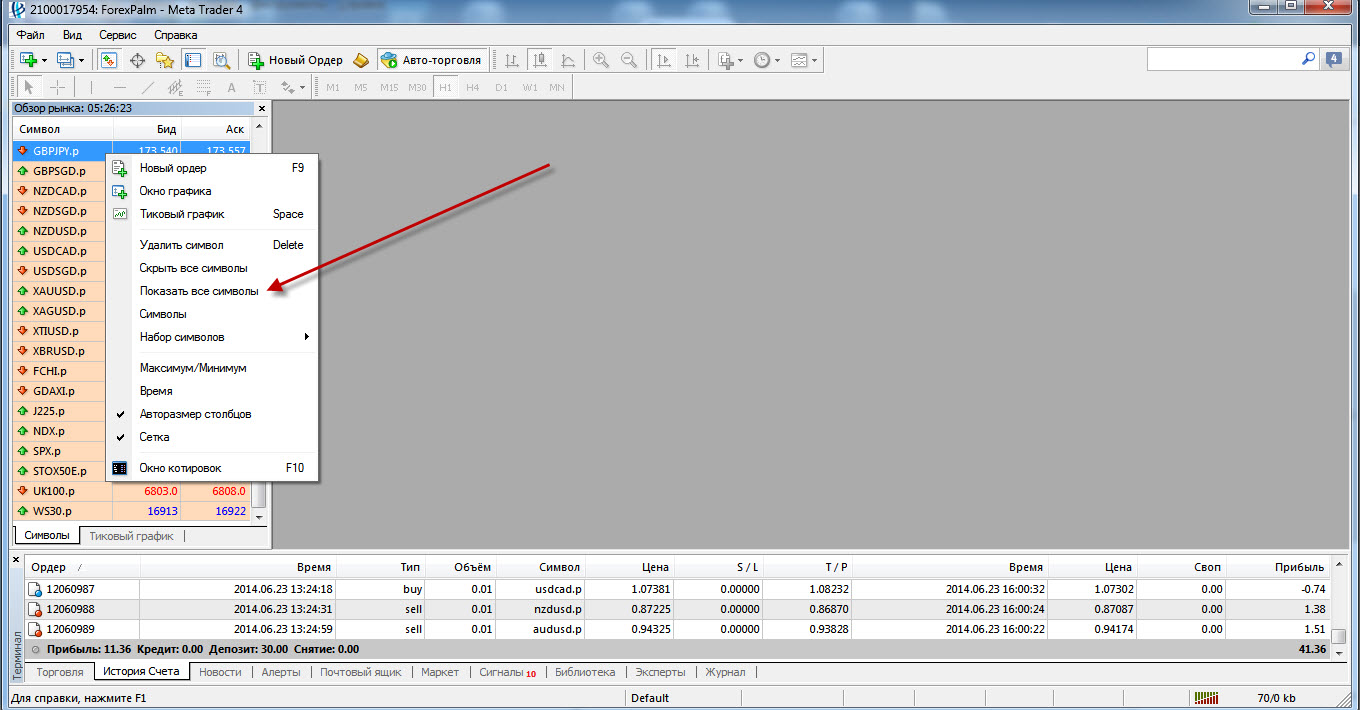Screen dimensions: 1360x710
Task: Select the Crosshair tool
Action: [57, 87]
